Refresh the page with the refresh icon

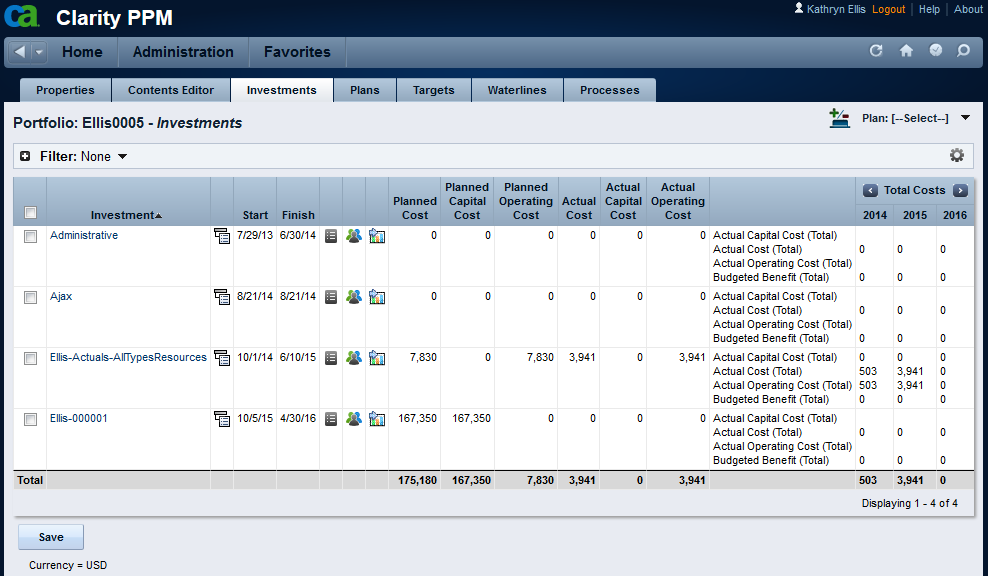pyautogui.click(x=876, y=50)
